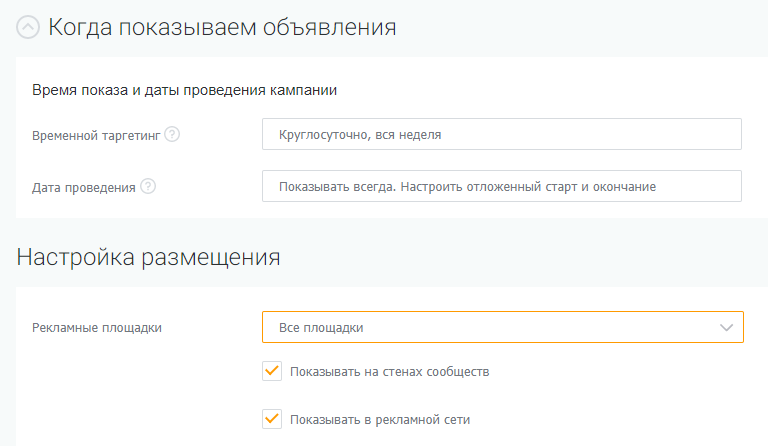Click "Показывать всегда" in the date field

click(x=333, y=186)
